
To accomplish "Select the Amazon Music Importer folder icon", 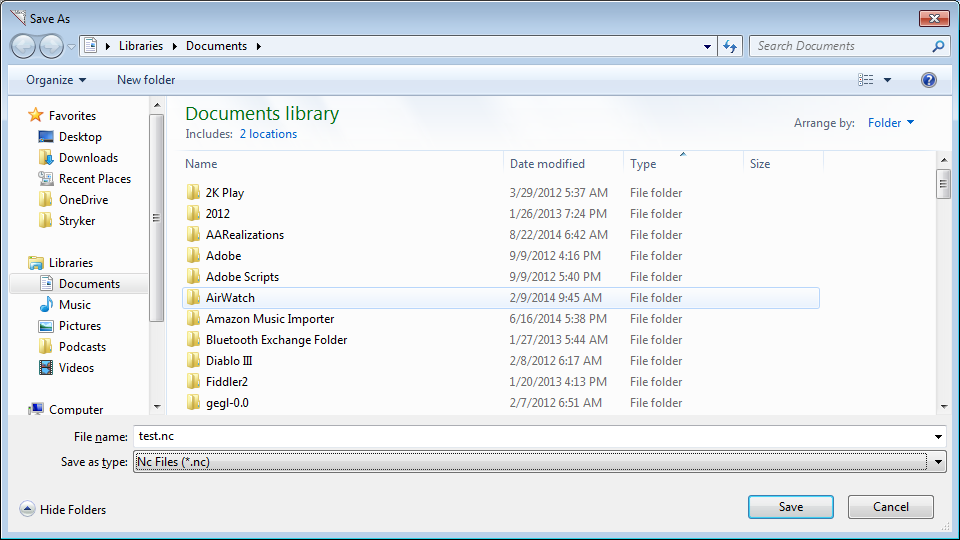I will click(x=193, y=319).
